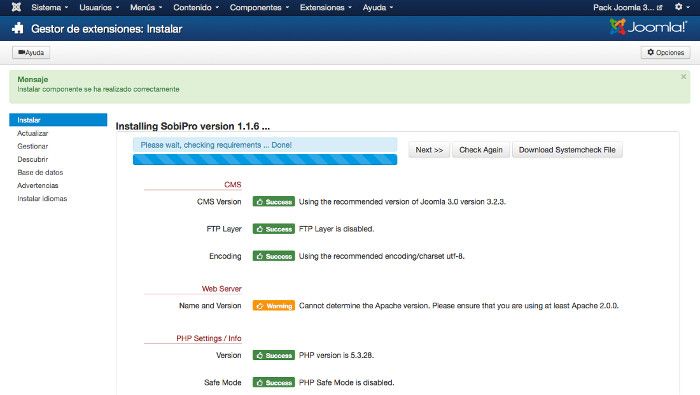
Task: Click the Download Systemcheck File button
Action: point(567,150)
